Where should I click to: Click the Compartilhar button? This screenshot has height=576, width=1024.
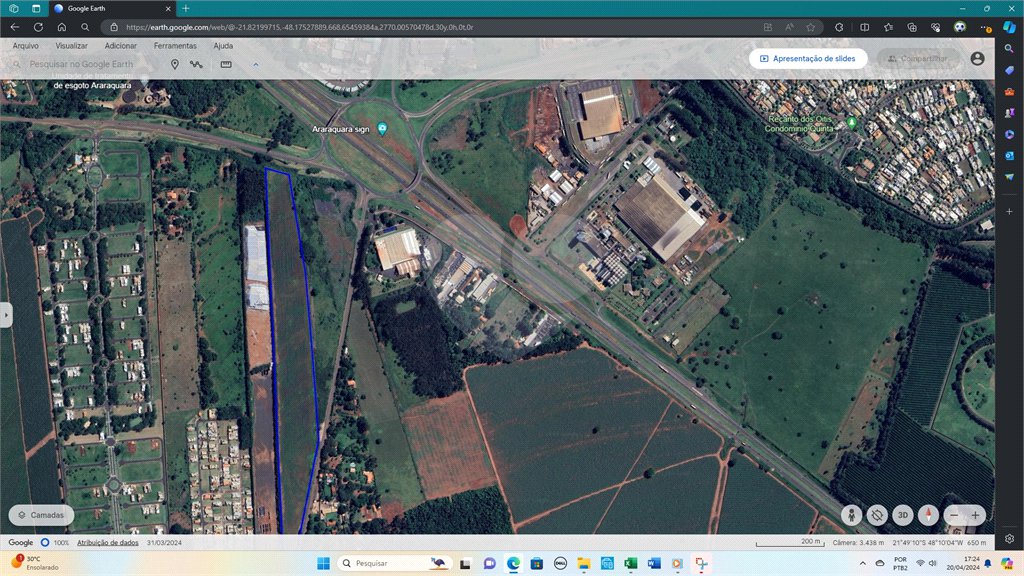click(x=918, y=58)
